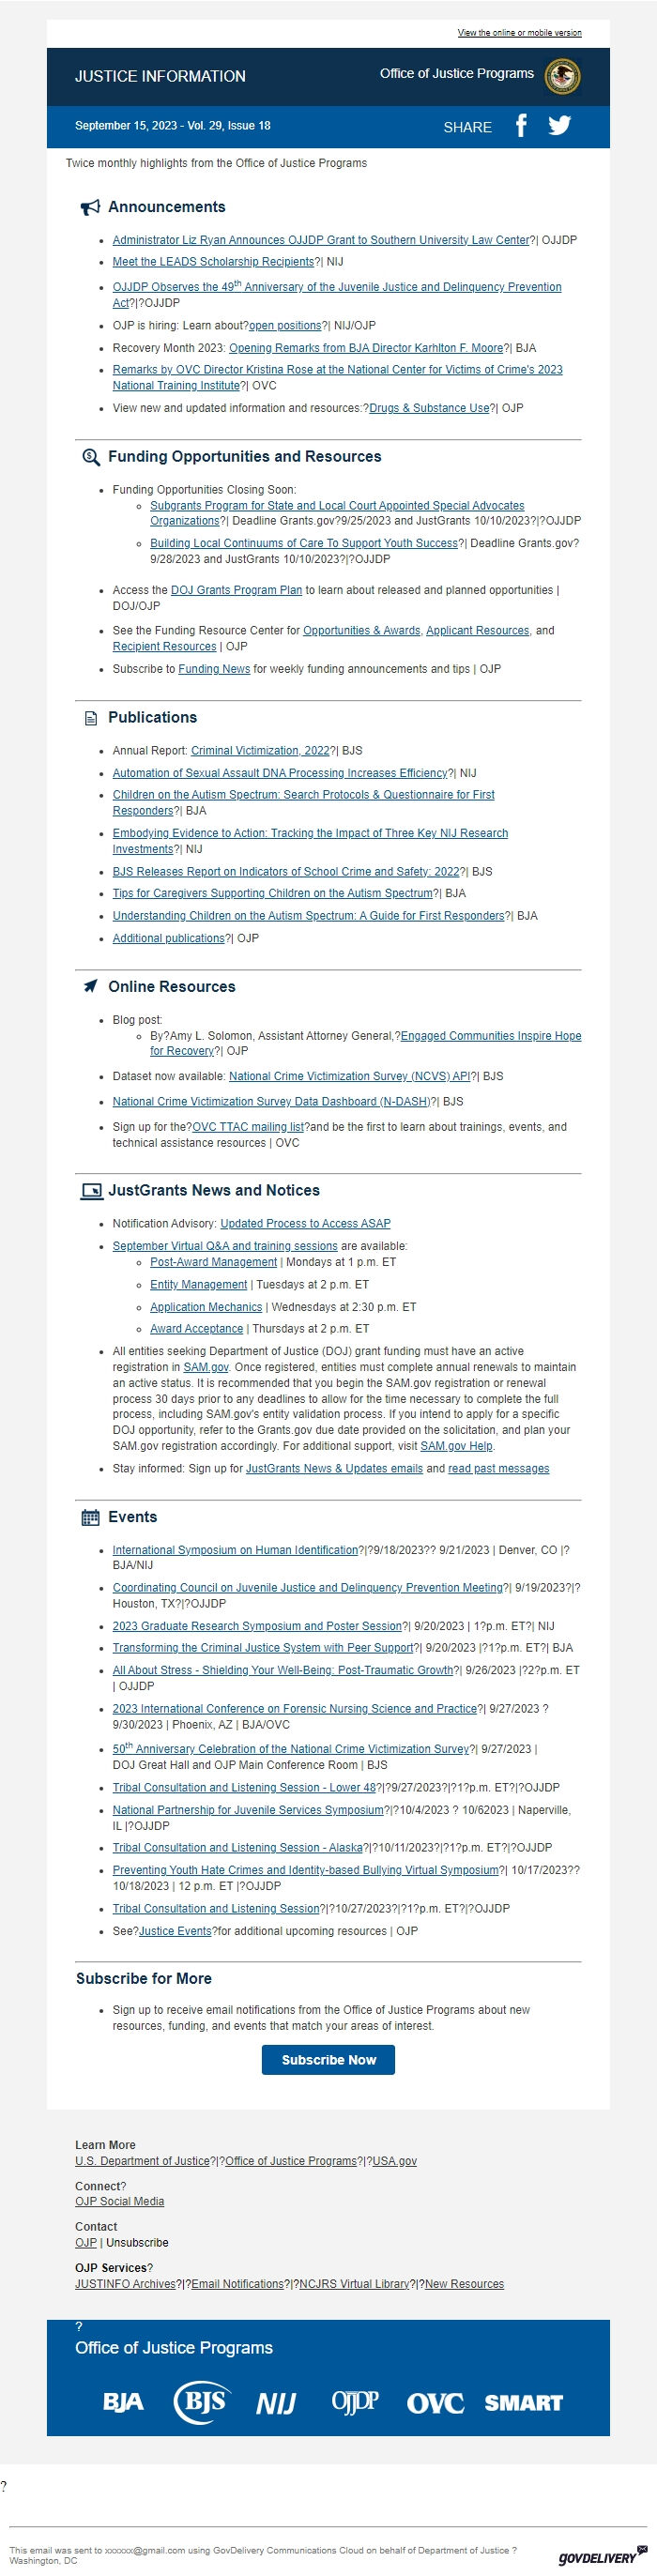Screen dimensions: 657x2576
Task: Click the JustGrants News laptop icon
Action: [91, 1190]
